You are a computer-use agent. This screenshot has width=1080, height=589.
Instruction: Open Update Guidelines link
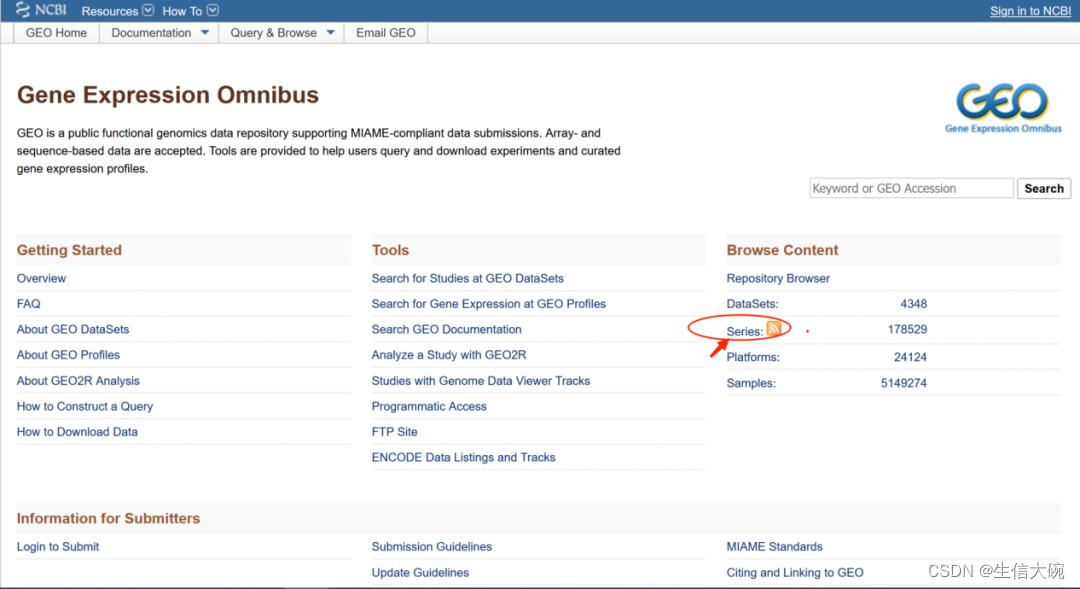coord(420,572)
